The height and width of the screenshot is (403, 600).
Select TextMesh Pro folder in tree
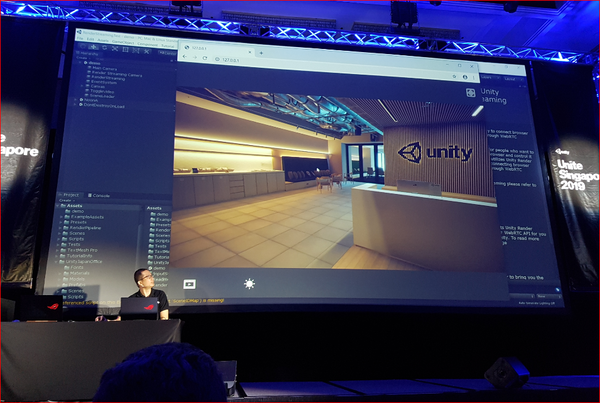coord(79,250)
